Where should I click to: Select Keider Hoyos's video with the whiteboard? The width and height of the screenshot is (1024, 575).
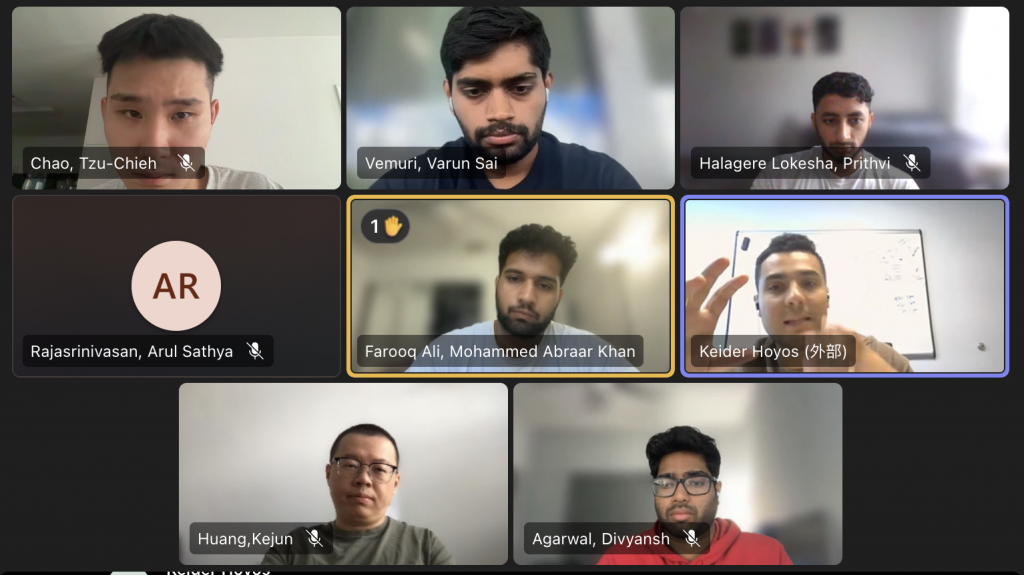(844, 286)
